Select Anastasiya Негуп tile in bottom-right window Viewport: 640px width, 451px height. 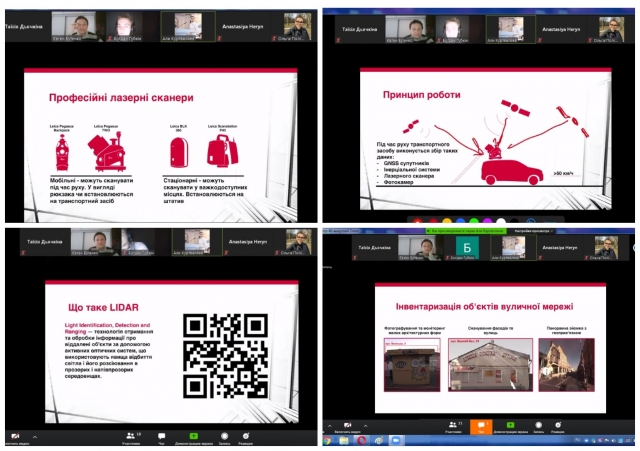coord(560,247)
